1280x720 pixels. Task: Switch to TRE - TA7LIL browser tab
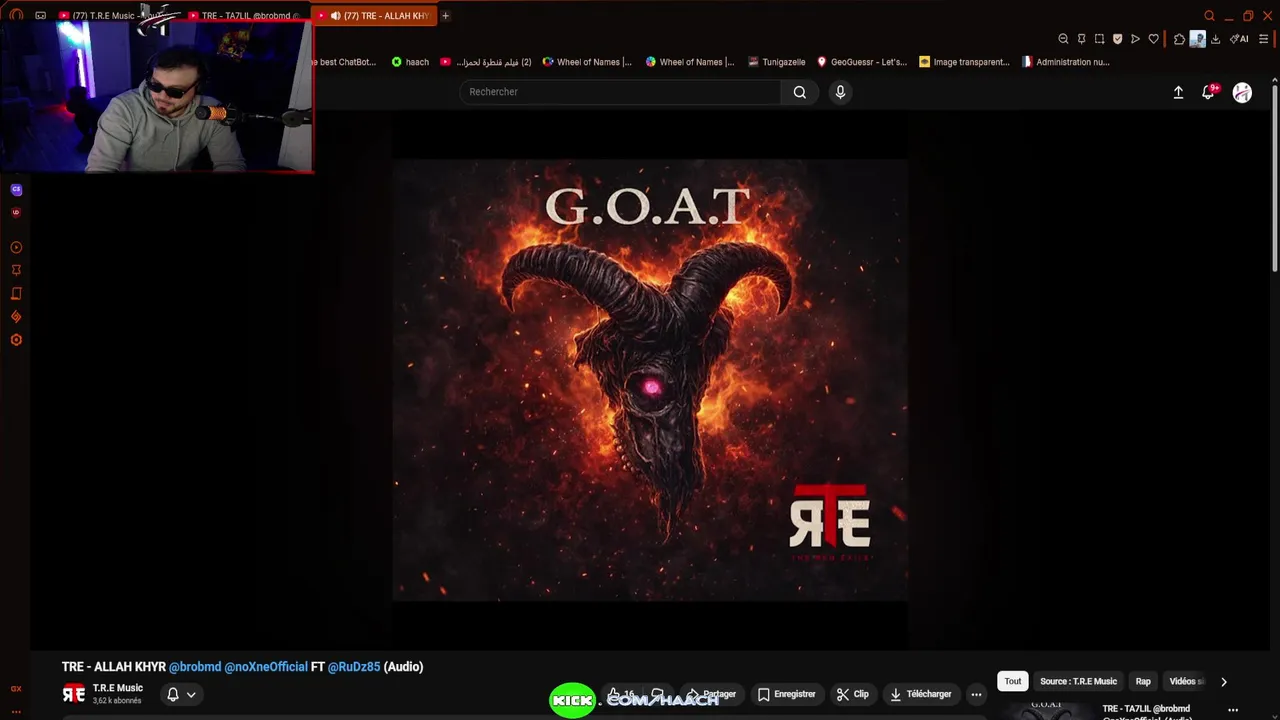245,16
